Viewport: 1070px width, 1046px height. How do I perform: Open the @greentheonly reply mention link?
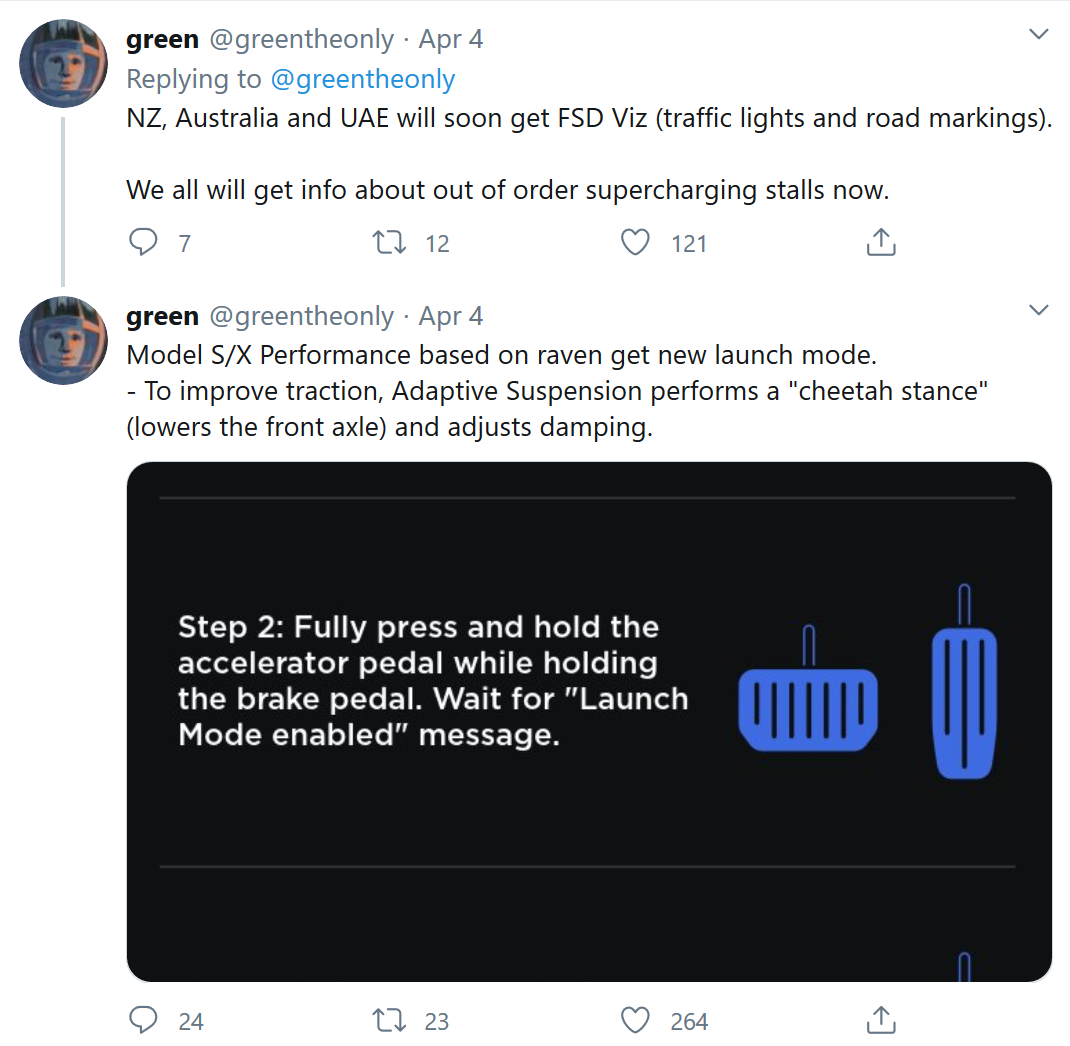(363, 79)
